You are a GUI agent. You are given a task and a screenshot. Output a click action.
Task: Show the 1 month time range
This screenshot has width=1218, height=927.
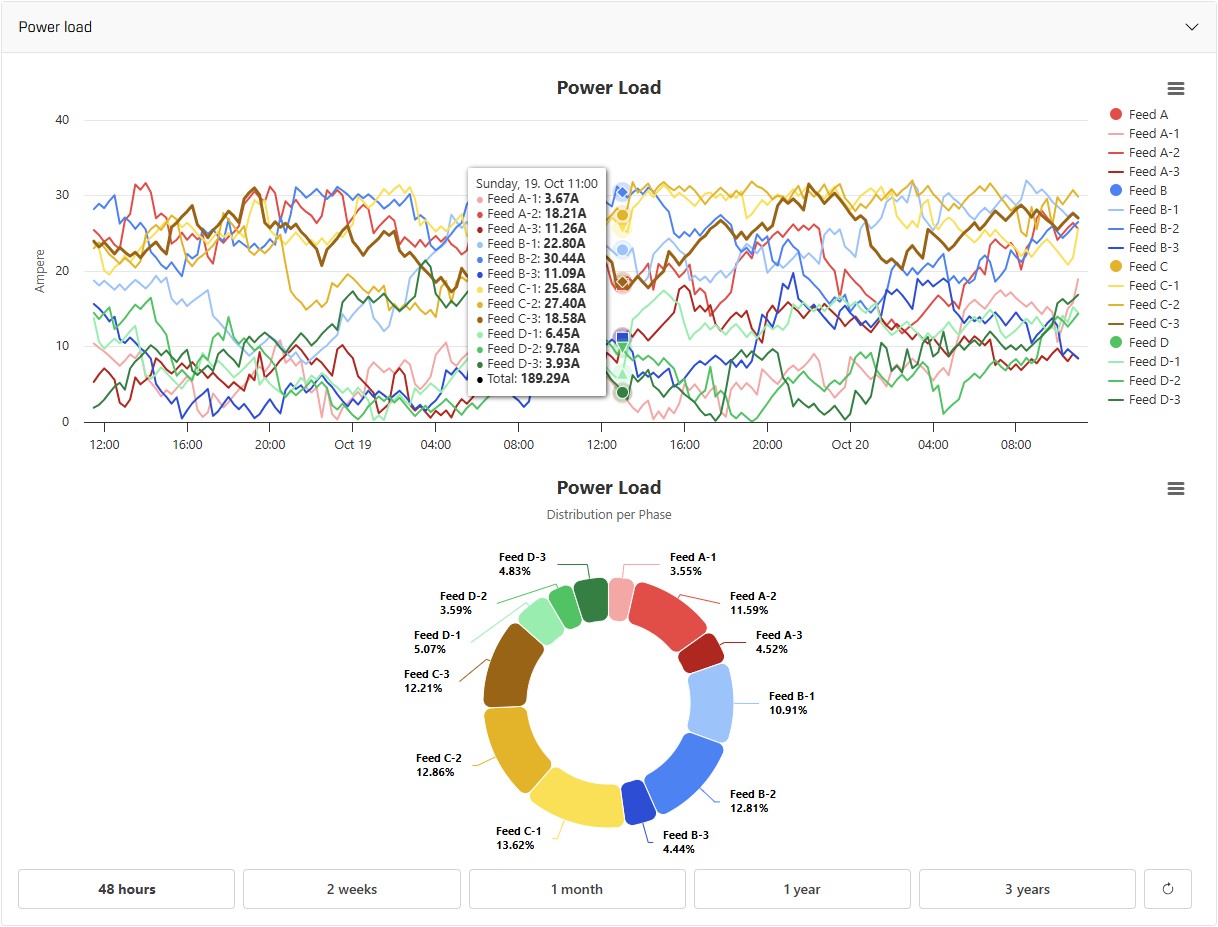point(577,889)
